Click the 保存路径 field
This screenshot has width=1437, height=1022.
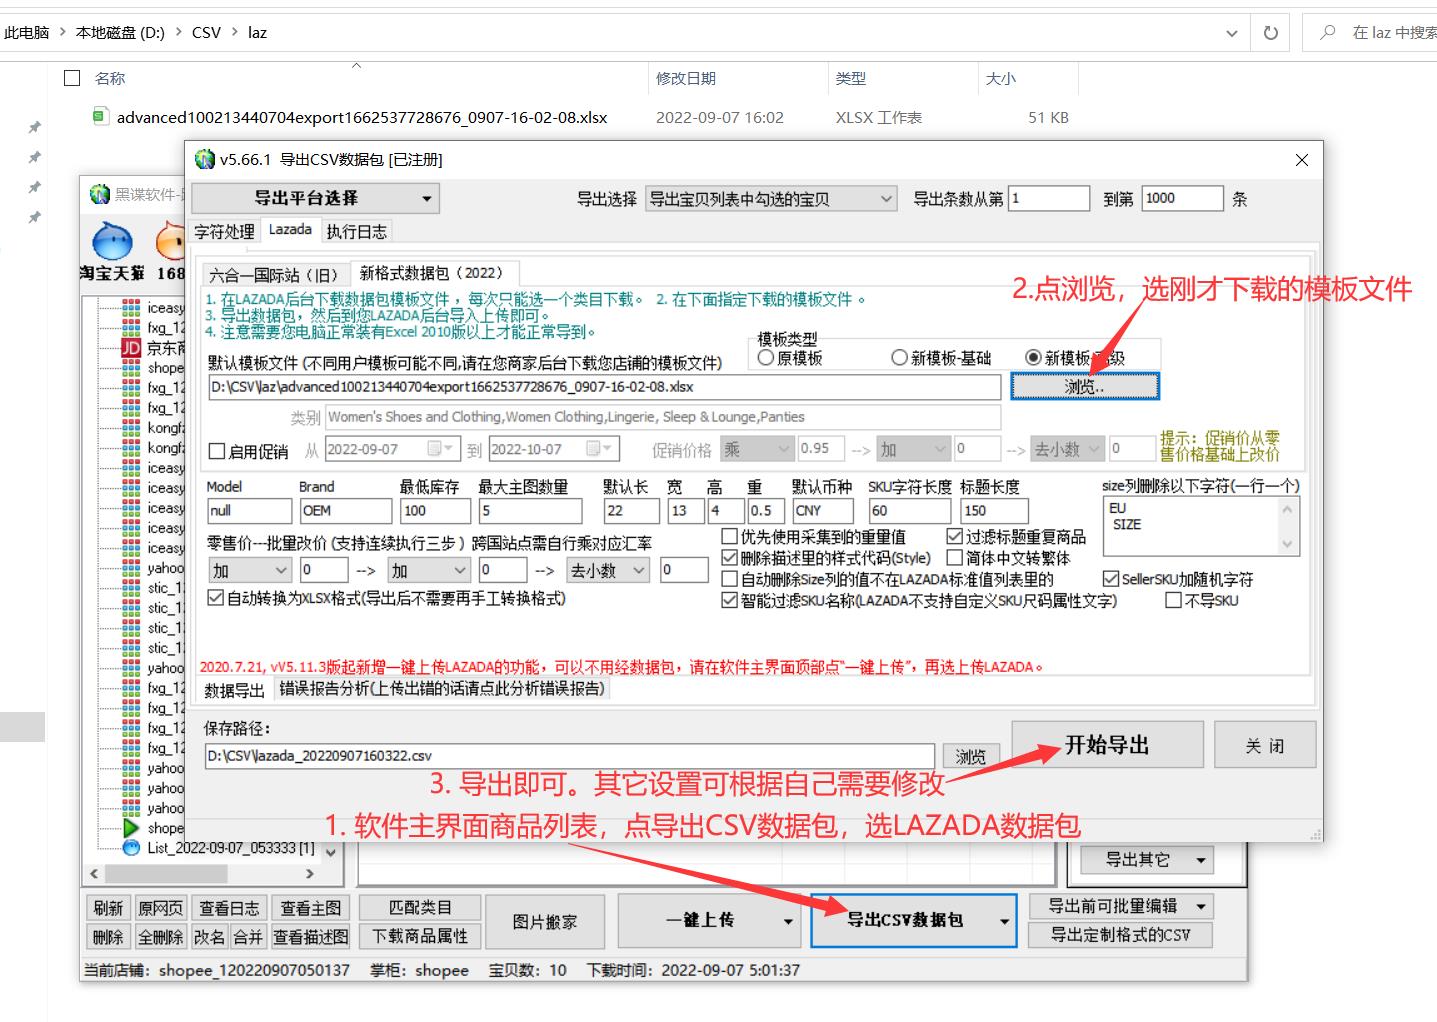(570, 757)
